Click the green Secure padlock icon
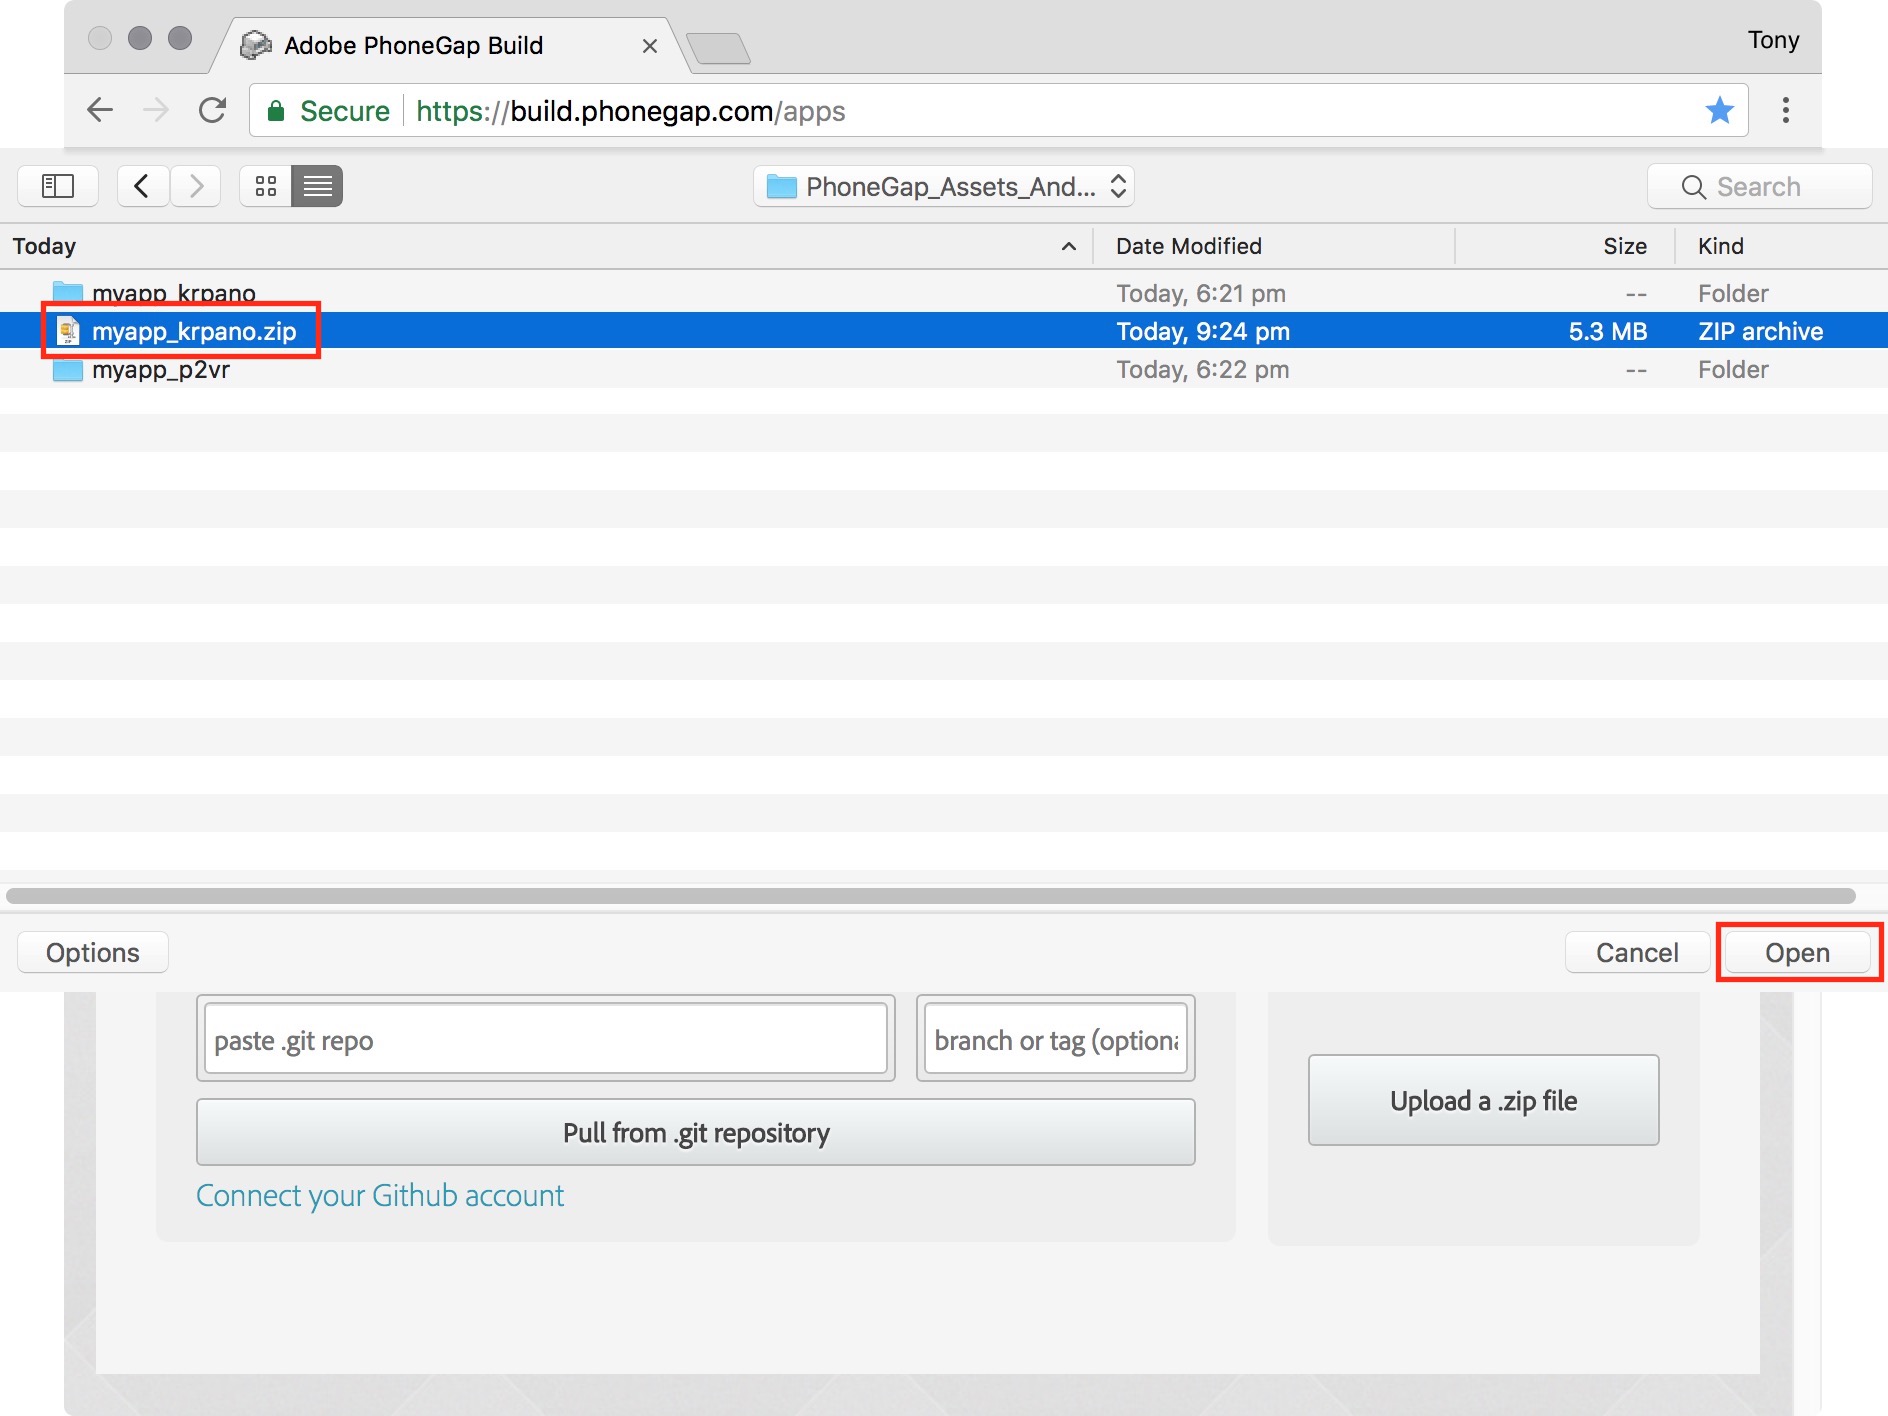 click(x=276, y=111)
